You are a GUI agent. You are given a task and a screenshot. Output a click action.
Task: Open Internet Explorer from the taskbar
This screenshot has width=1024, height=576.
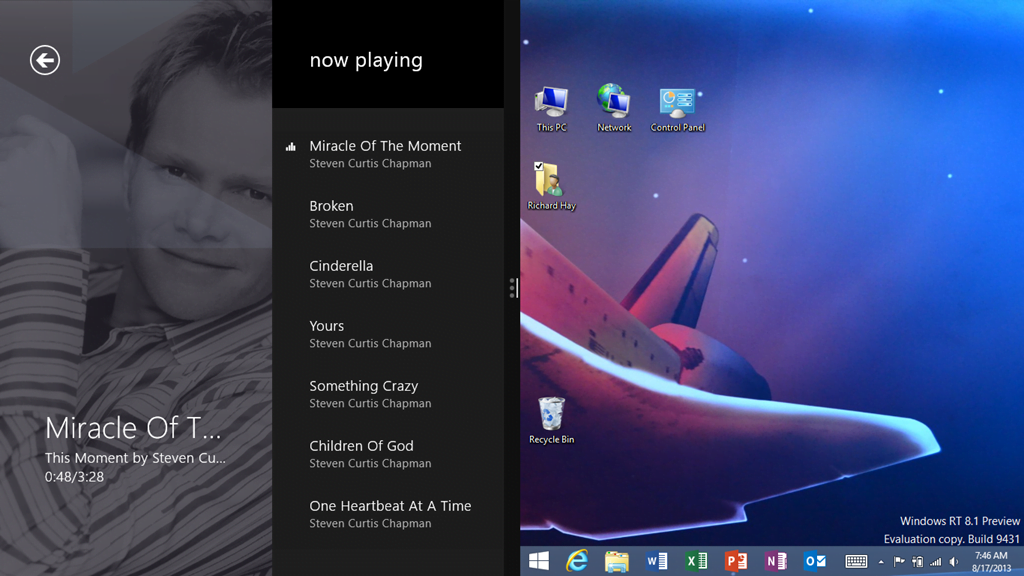click(577, 561)
